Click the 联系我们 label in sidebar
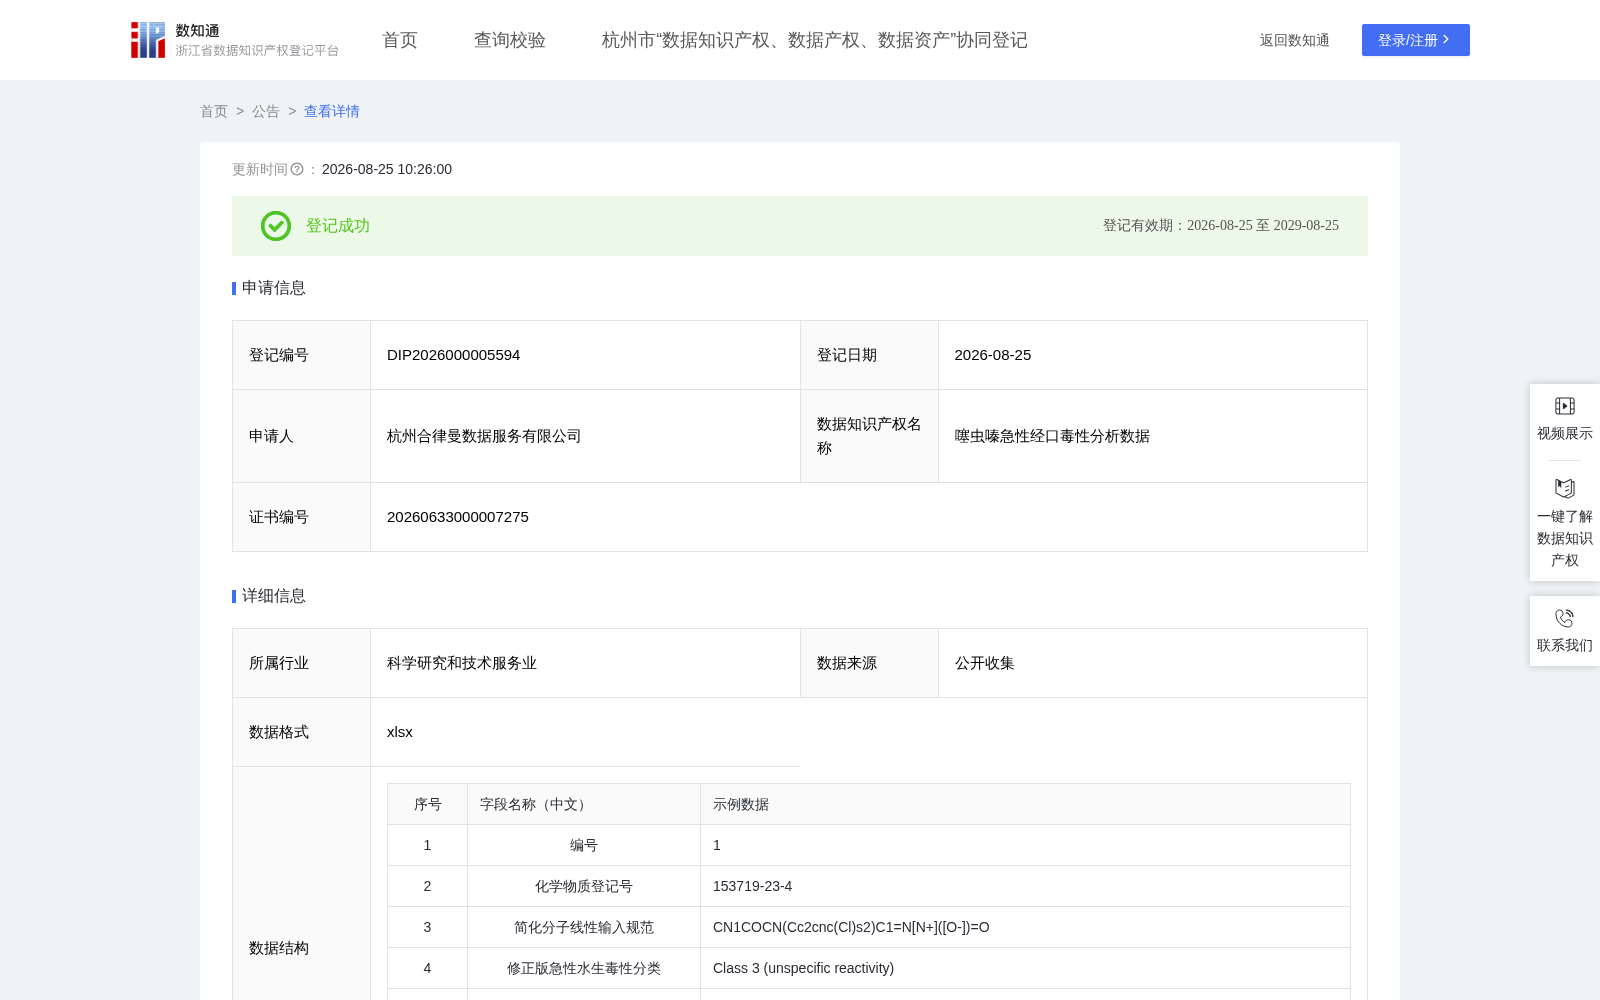Image resolution: width=1600 pixels, height=1000 pixels. click(x=1565, y=645)
